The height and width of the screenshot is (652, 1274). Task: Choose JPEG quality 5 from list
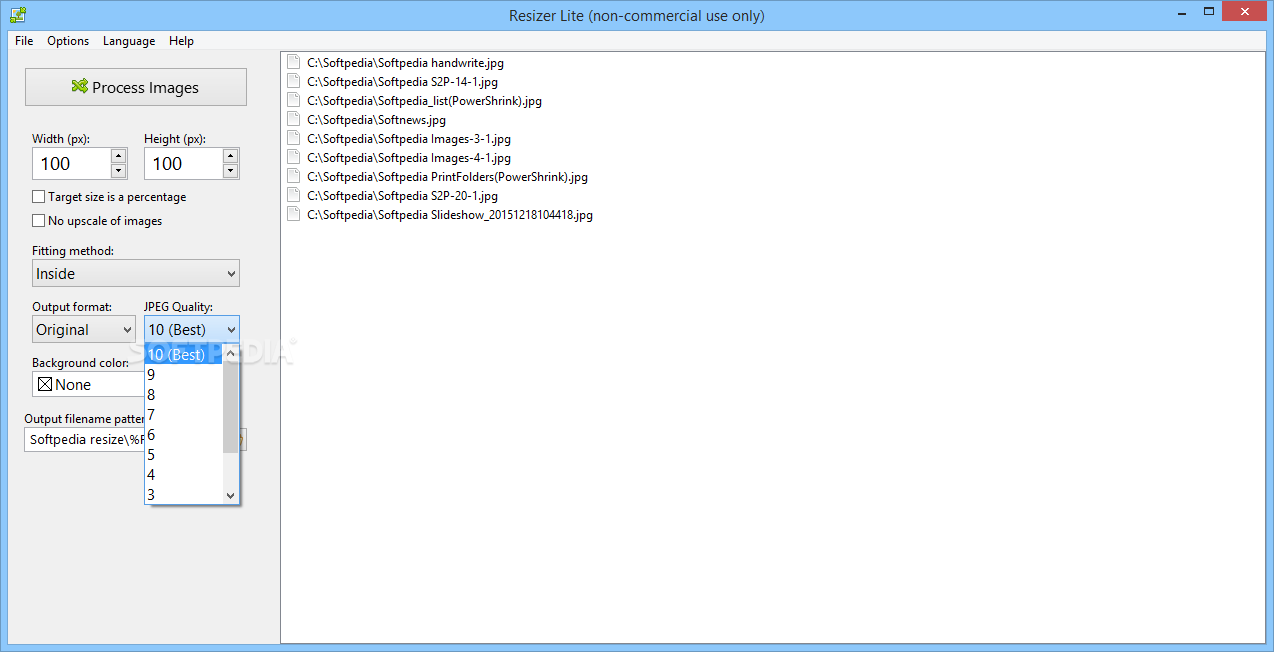point(183,454)
